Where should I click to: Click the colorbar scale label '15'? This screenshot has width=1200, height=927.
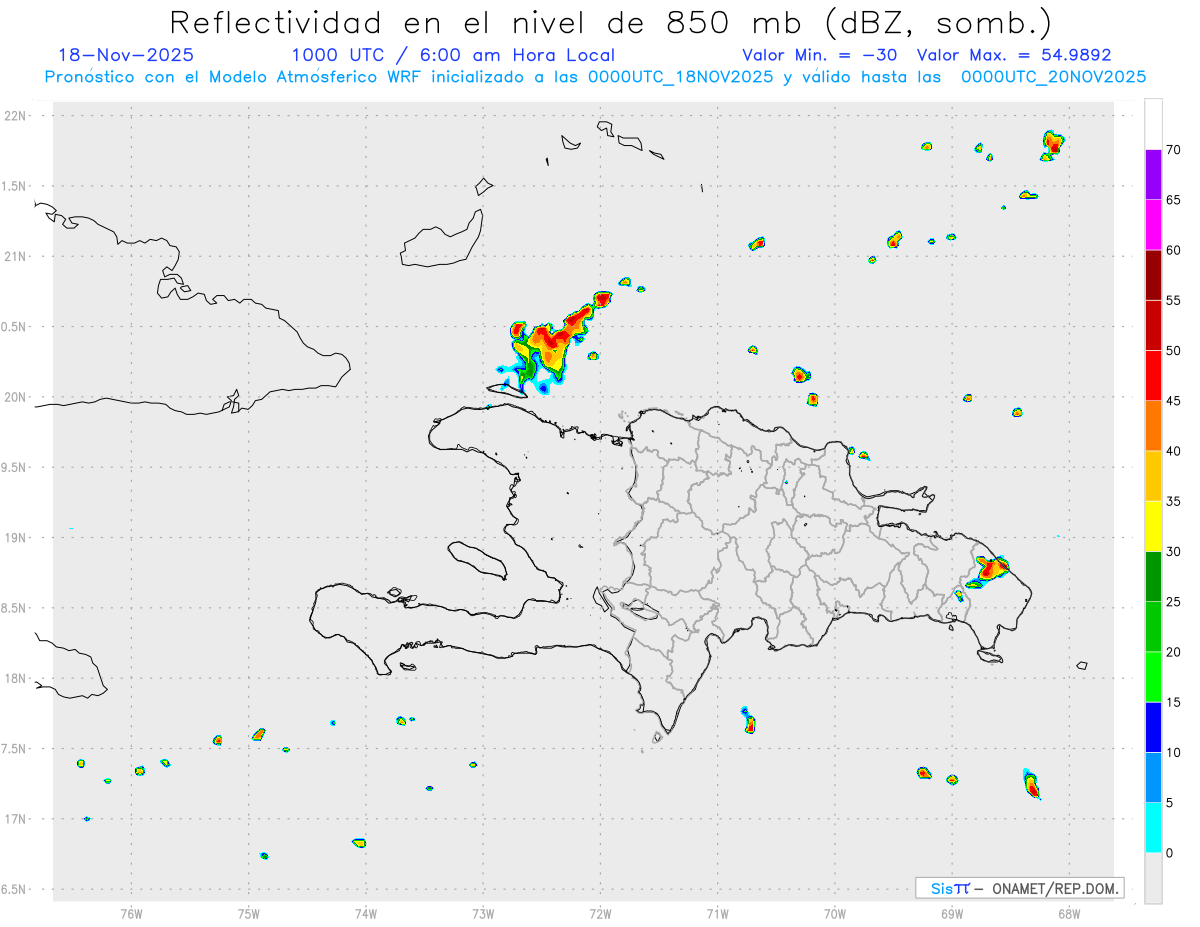[1174, 702]
